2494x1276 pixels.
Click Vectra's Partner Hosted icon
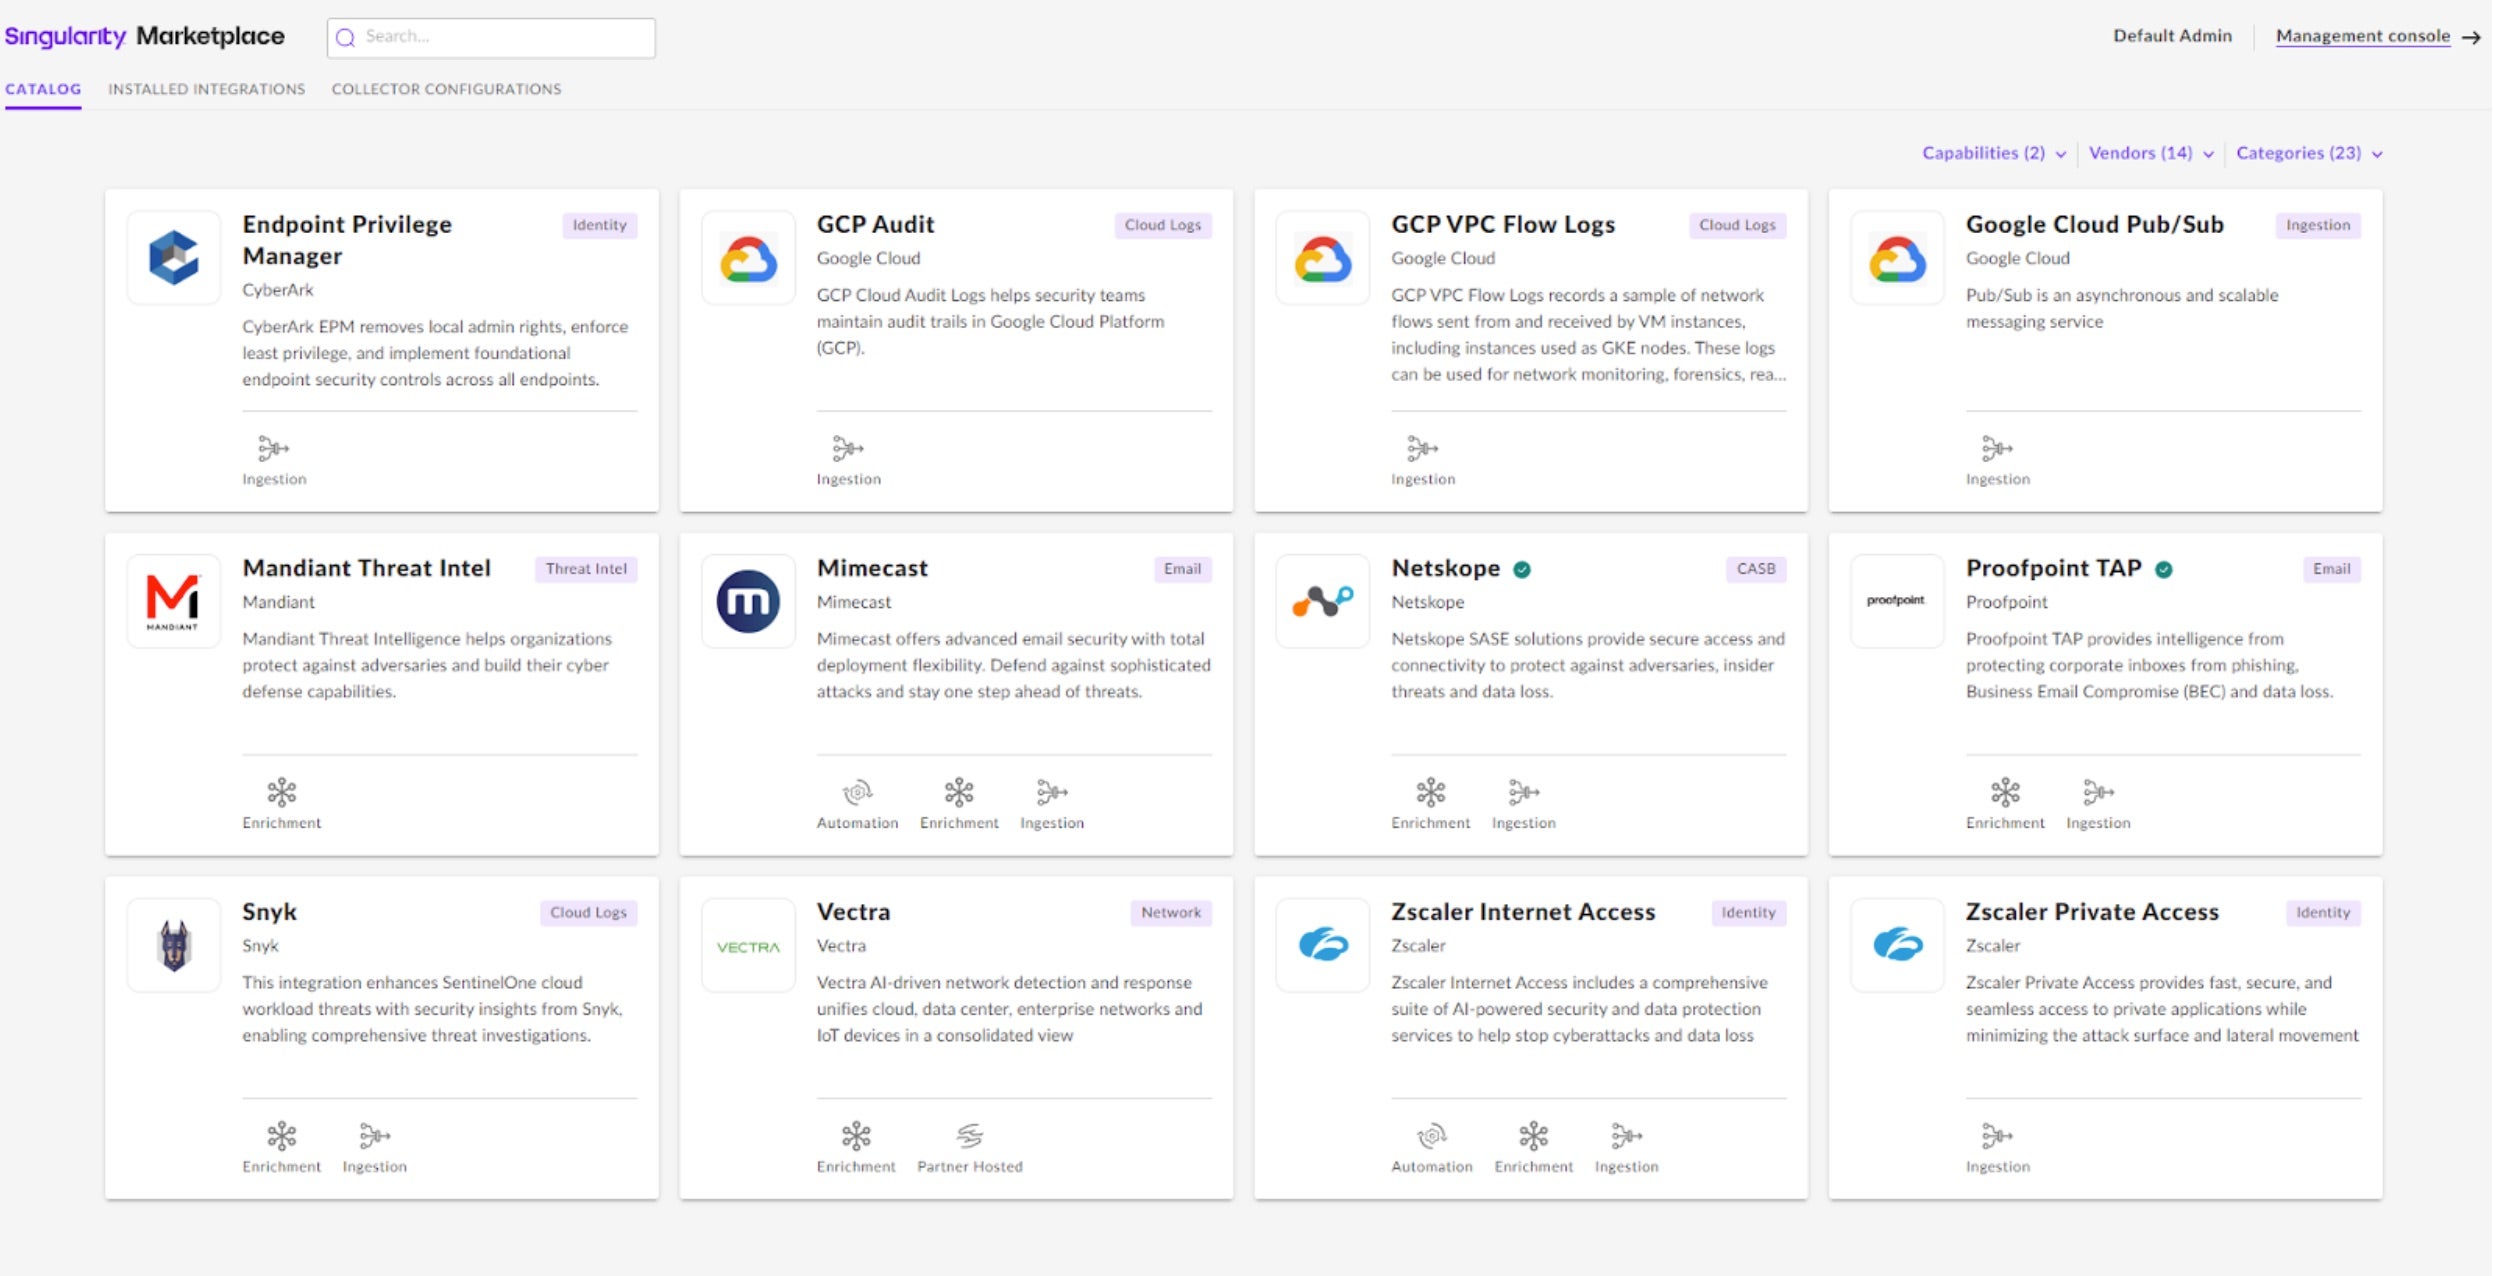pos(969,1136)
